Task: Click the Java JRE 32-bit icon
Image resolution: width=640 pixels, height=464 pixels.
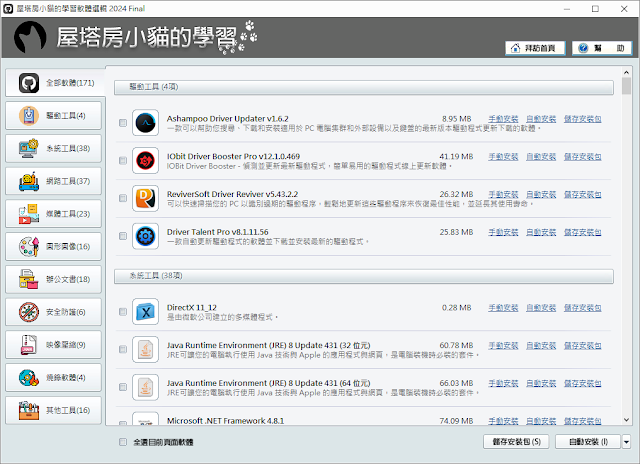Action: pyautogui.click(x=145, y=349)
